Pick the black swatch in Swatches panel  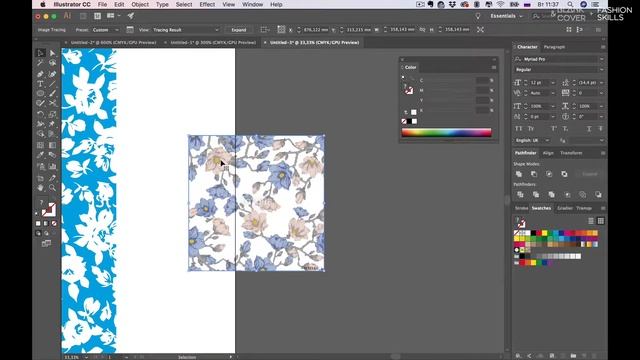533,233
